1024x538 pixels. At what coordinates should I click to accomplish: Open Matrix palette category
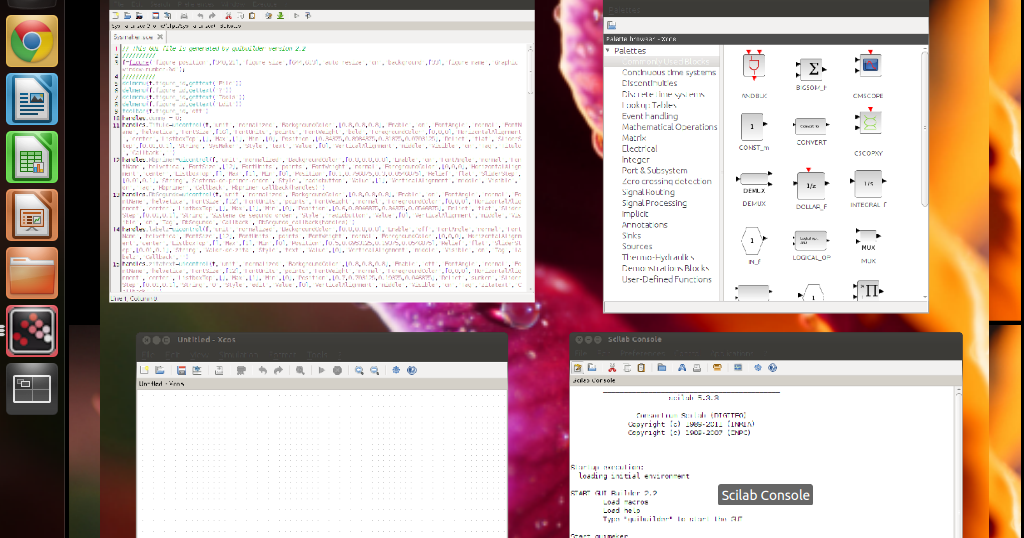click(x=633, y=138)
